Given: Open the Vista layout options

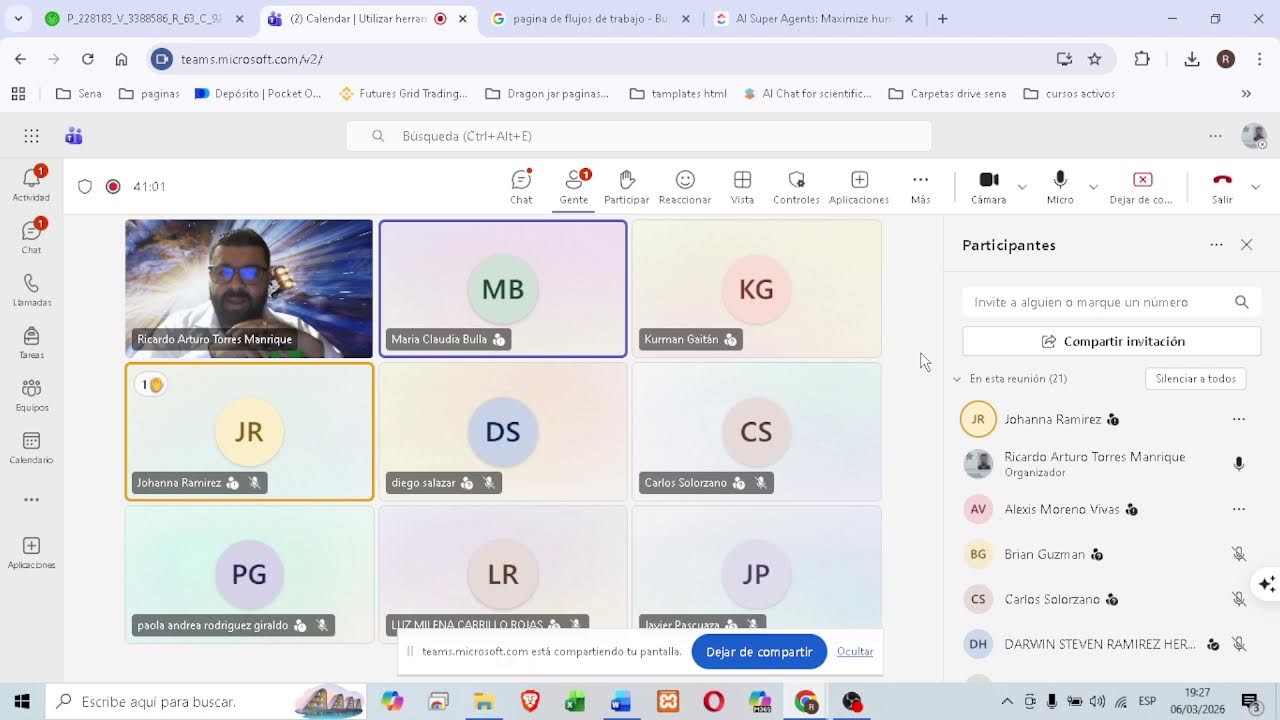Looking at the screenshot, I should point(742,186).
